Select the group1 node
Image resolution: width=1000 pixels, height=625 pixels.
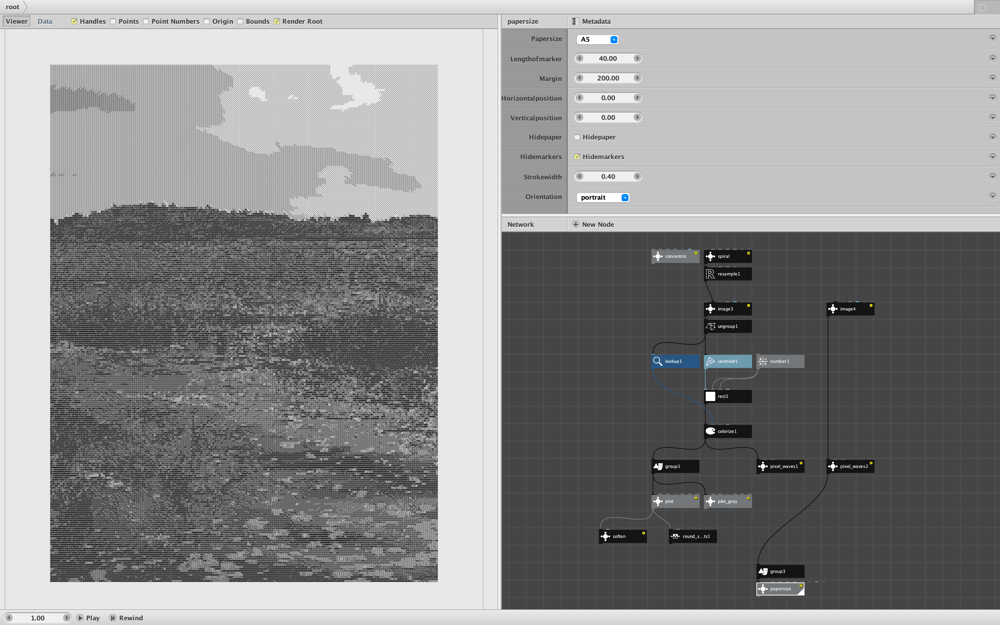[675, 466]
